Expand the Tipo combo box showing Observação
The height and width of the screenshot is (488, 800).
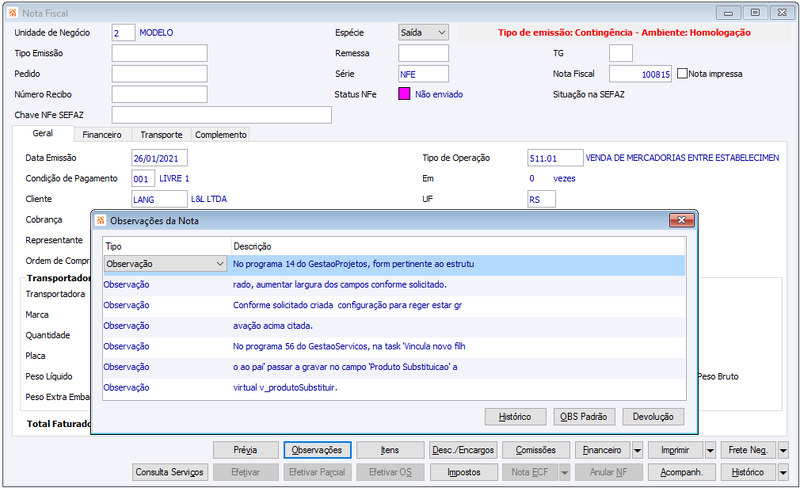pyautogui.click(x=165, y=264)
